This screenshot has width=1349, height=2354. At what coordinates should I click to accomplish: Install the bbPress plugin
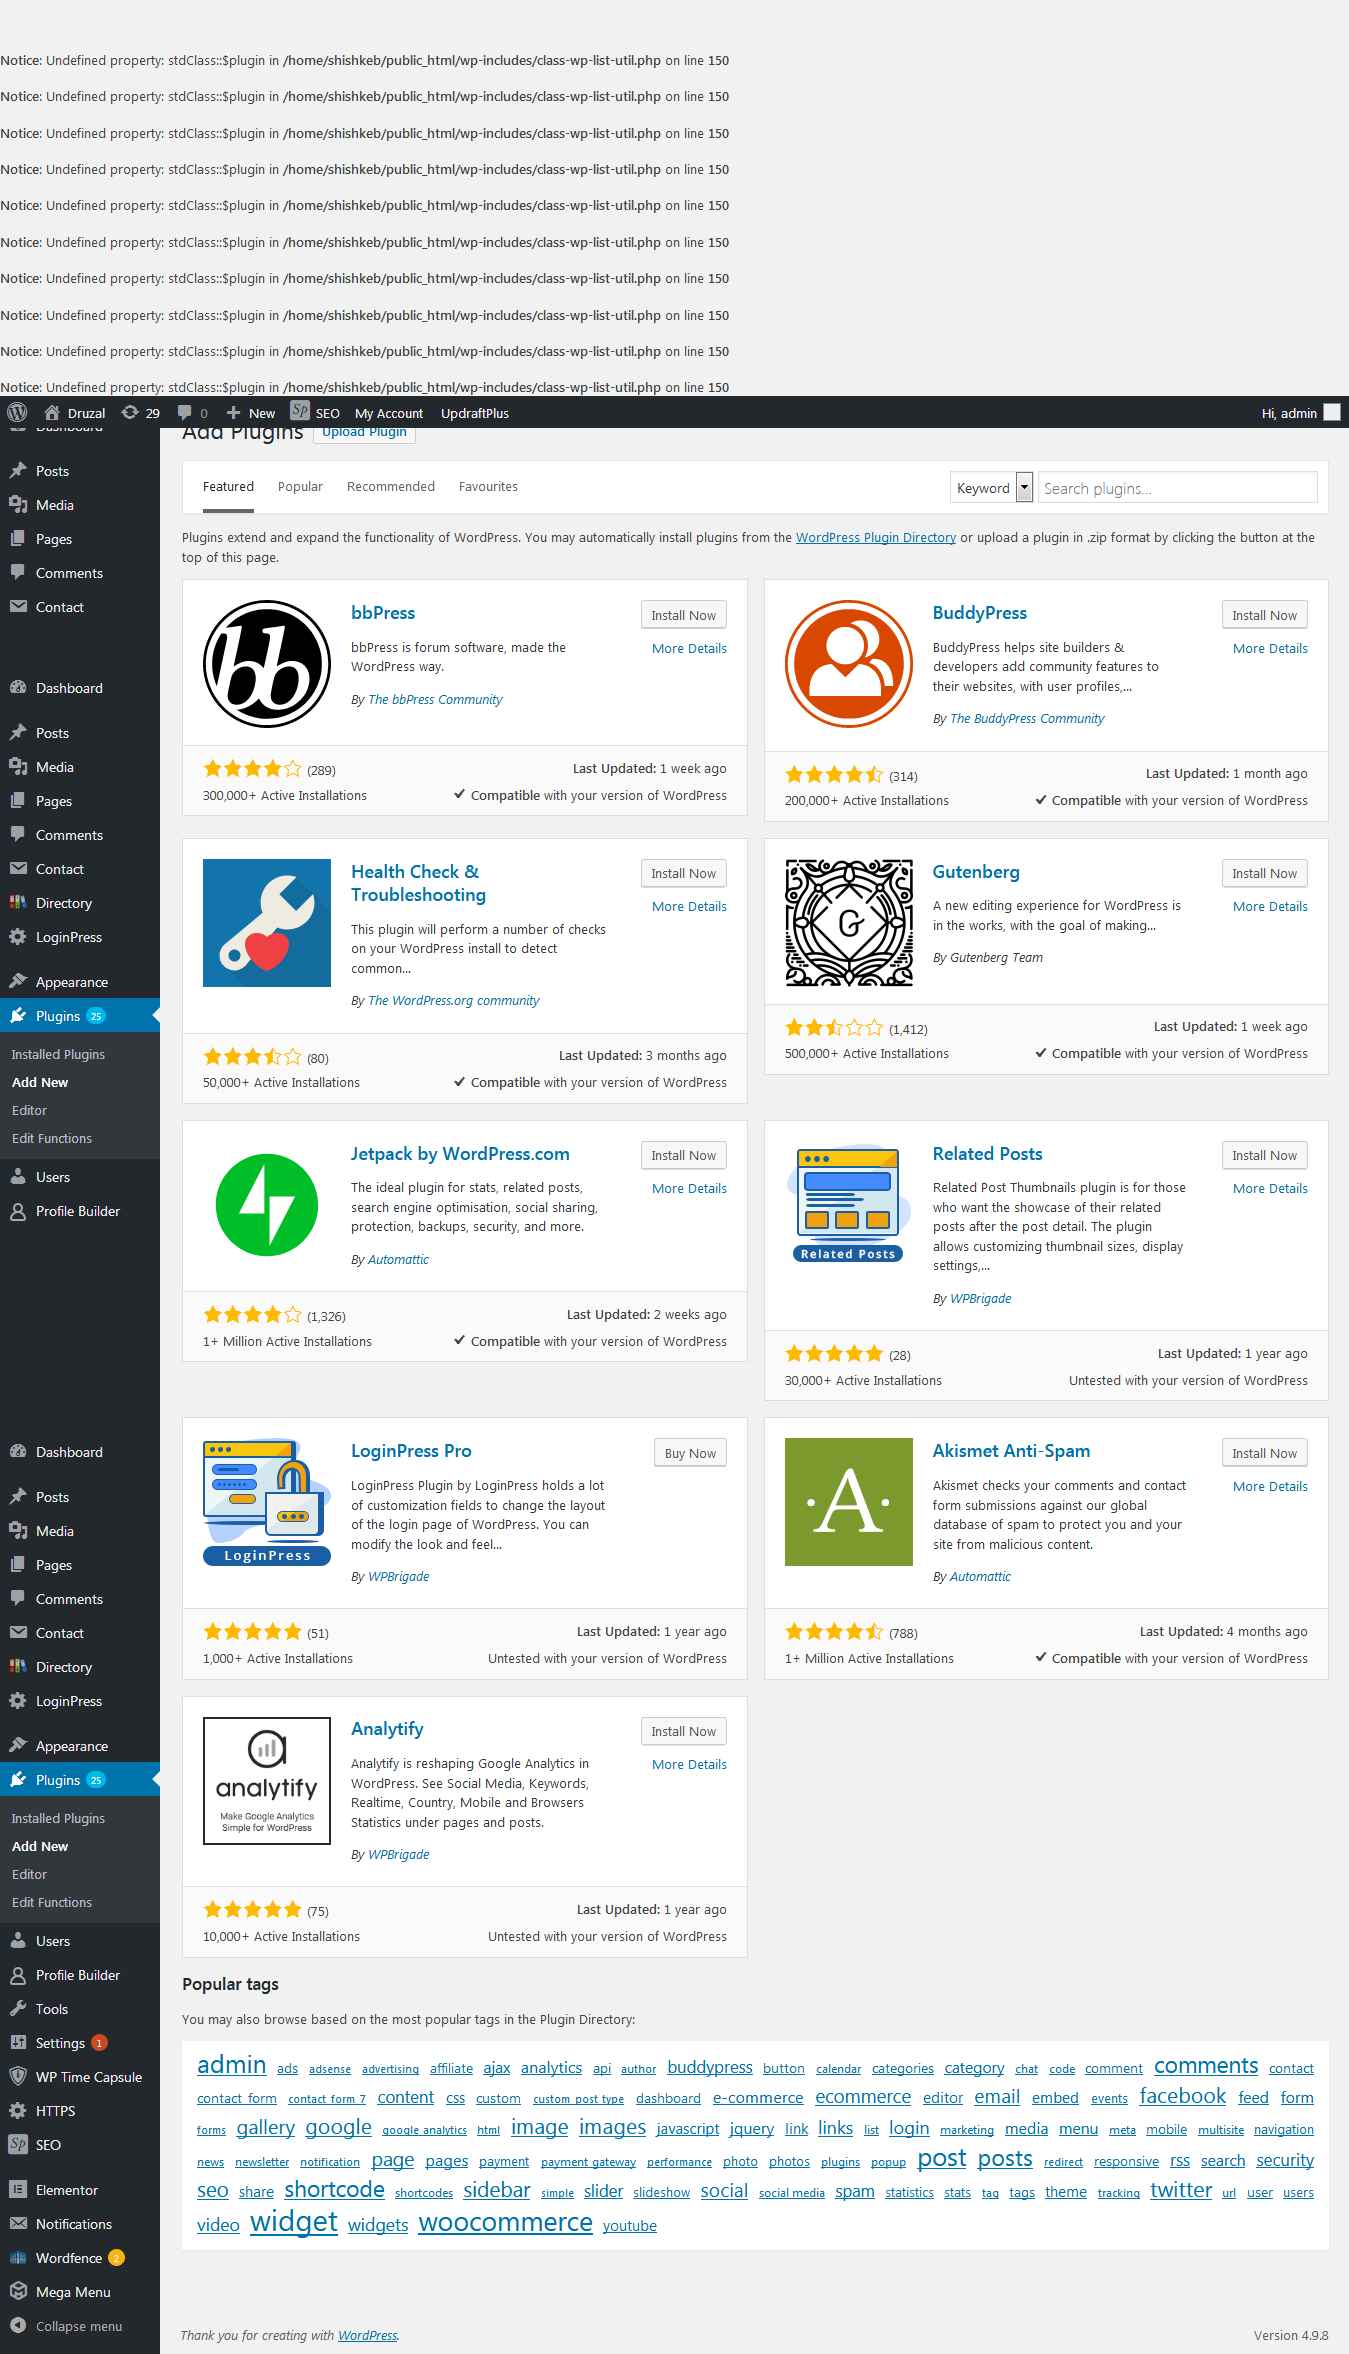[x=684, y=615]
